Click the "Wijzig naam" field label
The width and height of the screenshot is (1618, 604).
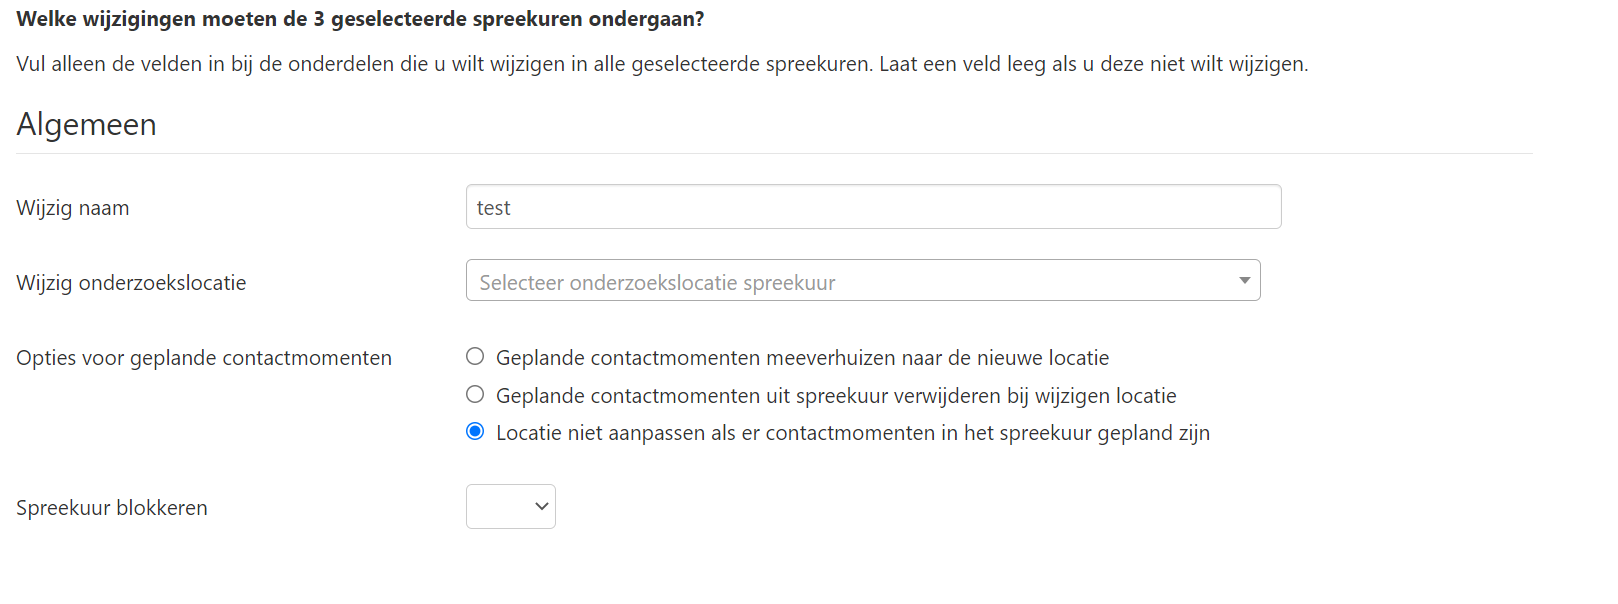pyautogui.click(x=73, y=208)
